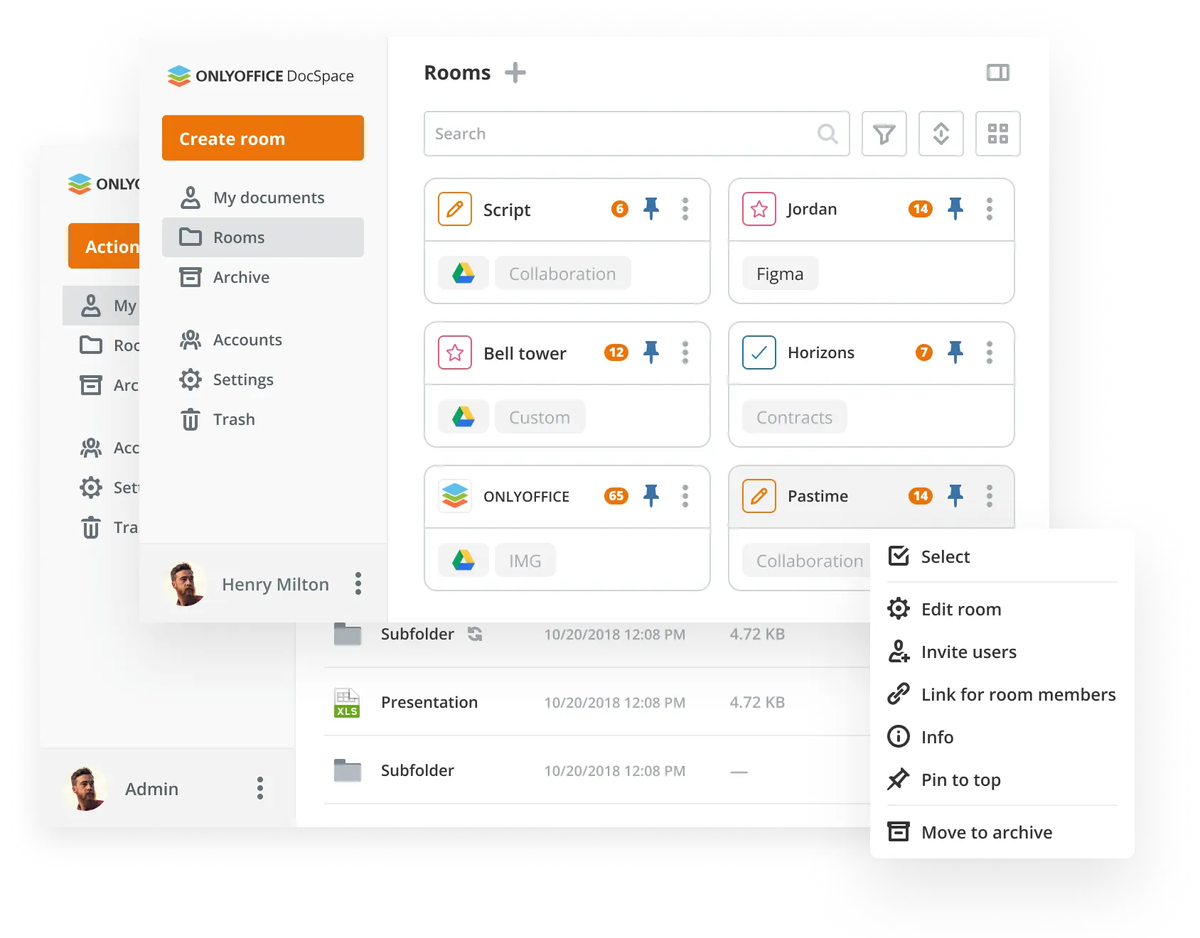Click the Create room button

pos(263,138)
